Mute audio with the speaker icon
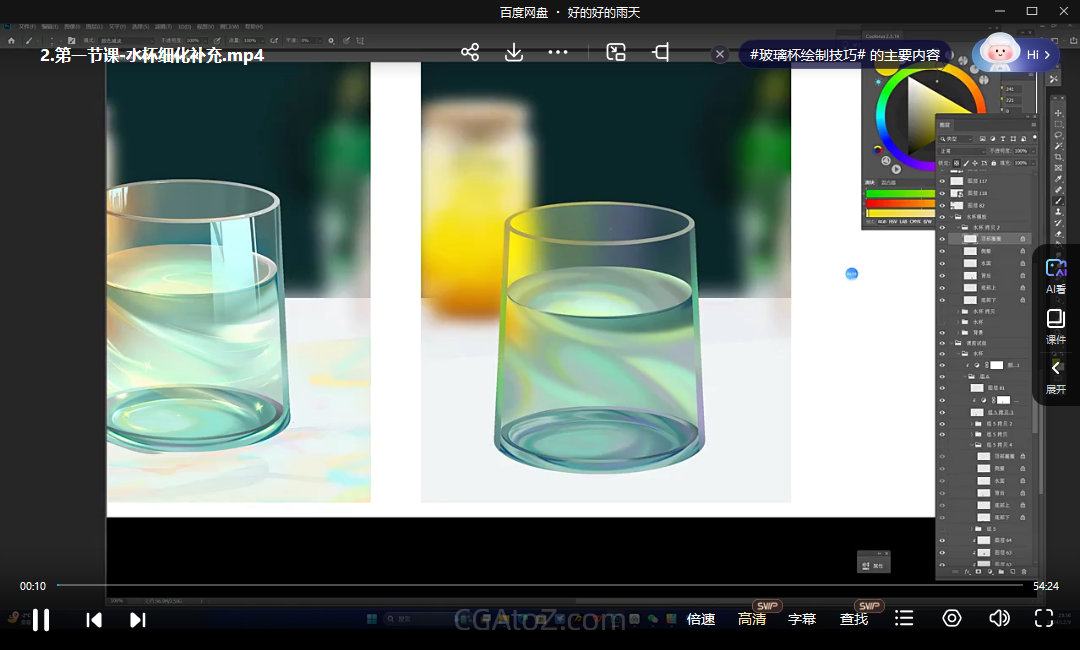The height and width of the screenshot is (650, 1080). (998, 619)
